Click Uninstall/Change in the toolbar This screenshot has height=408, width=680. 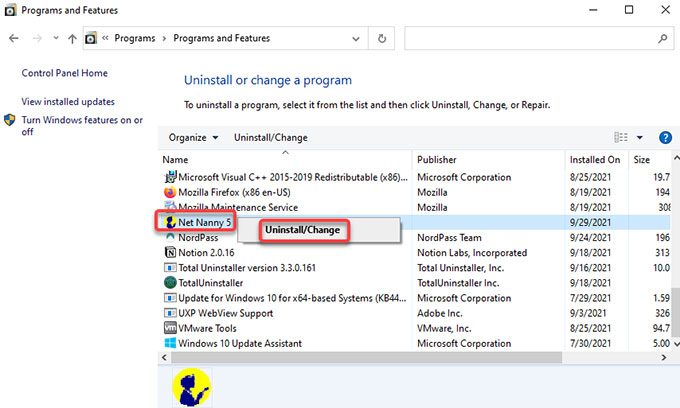point(271,137)
